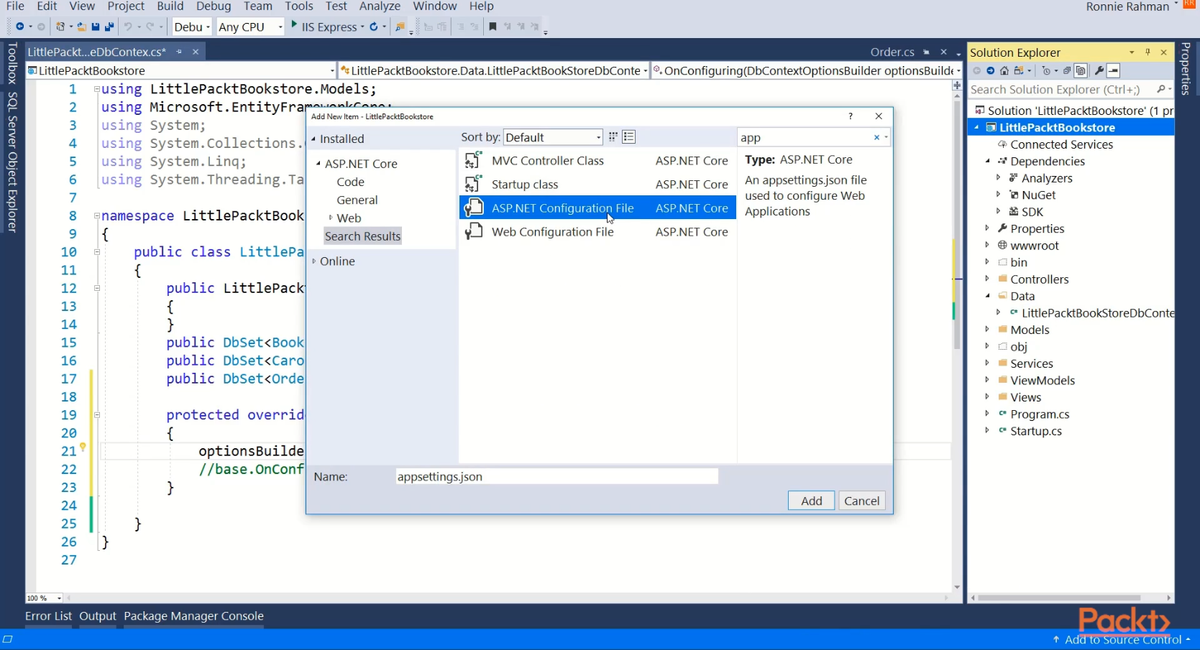Switch dialog to small icons view

[614, 137]
